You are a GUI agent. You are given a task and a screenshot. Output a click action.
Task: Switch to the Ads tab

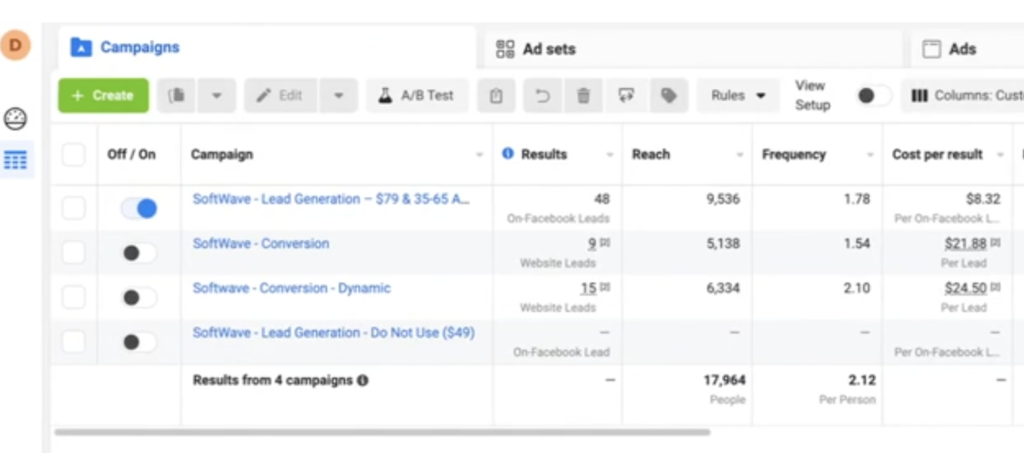pyautogui.click(x=967, y=48)
